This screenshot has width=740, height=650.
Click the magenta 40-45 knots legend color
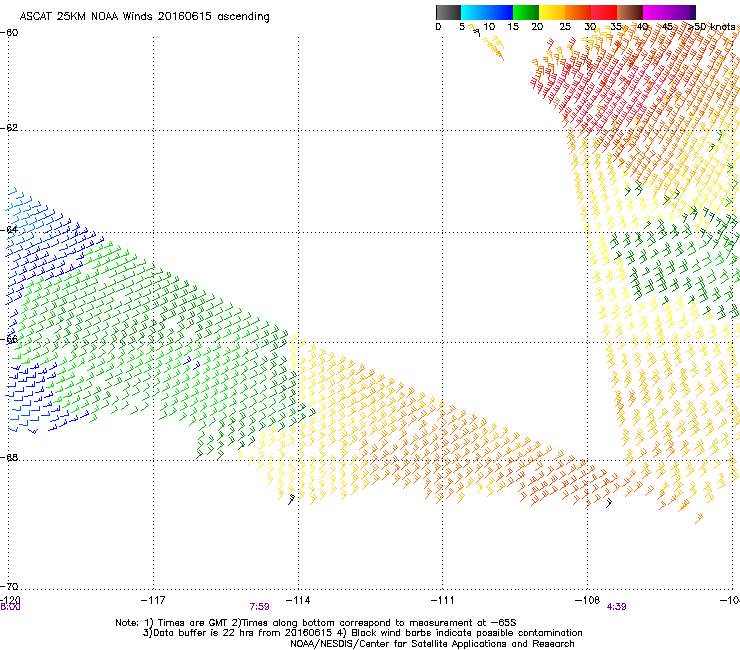[x=656, y=12]
